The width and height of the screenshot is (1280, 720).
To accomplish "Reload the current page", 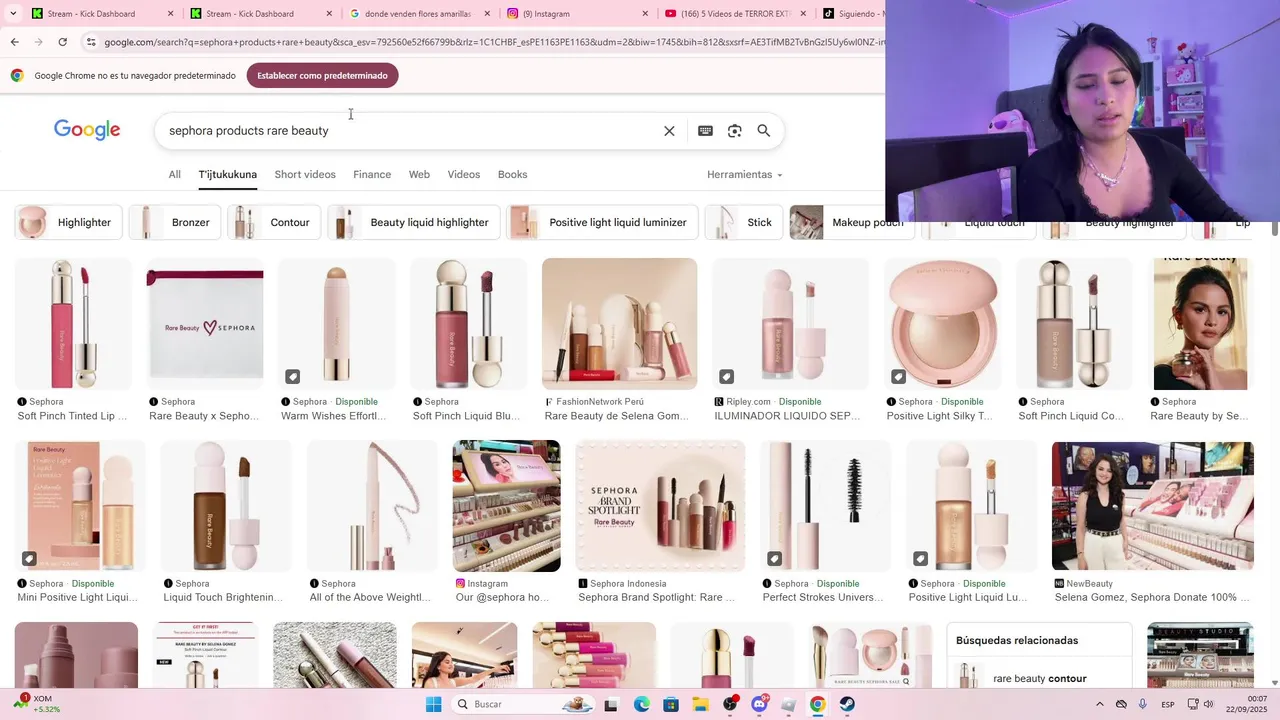I will (62, 42).
